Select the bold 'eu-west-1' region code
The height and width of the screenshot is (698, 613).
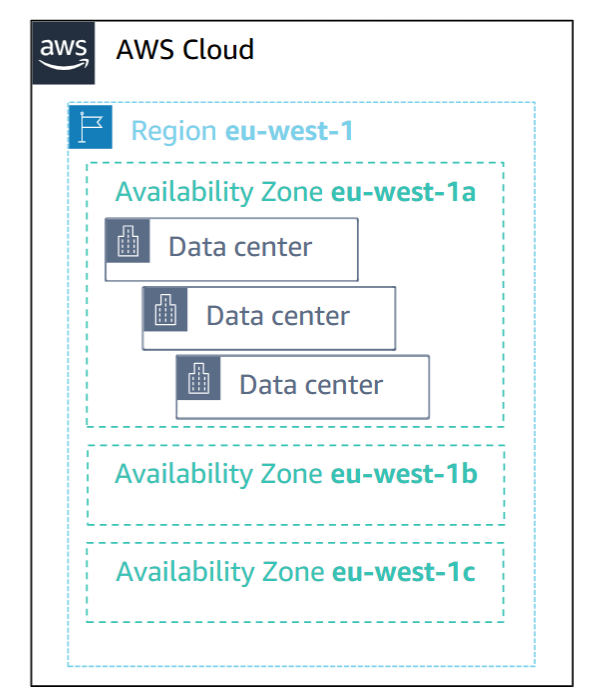tap(289, 131)
